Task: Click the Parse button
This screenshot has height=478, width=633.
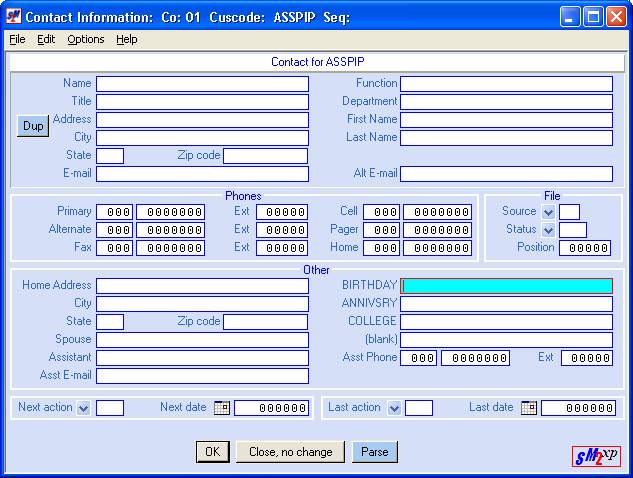Action: click(x=375, y=452)
